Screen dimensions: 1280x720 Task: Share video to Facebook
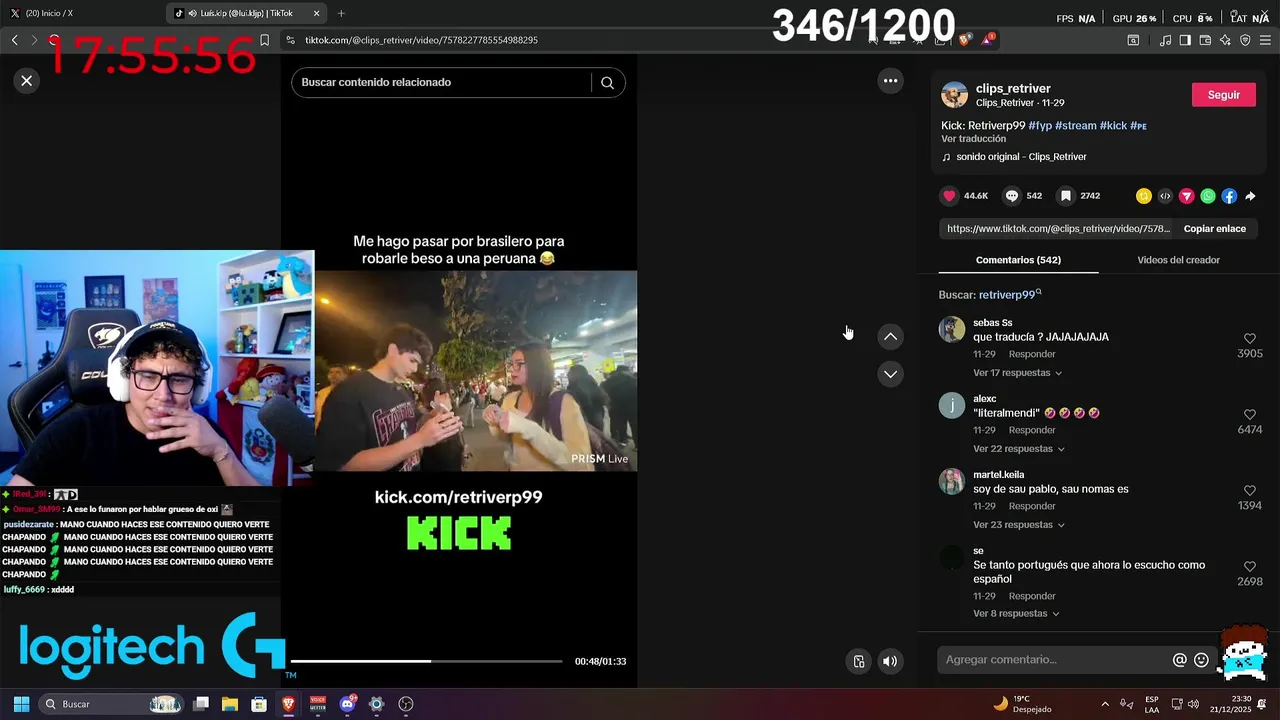coord(1229,196)
